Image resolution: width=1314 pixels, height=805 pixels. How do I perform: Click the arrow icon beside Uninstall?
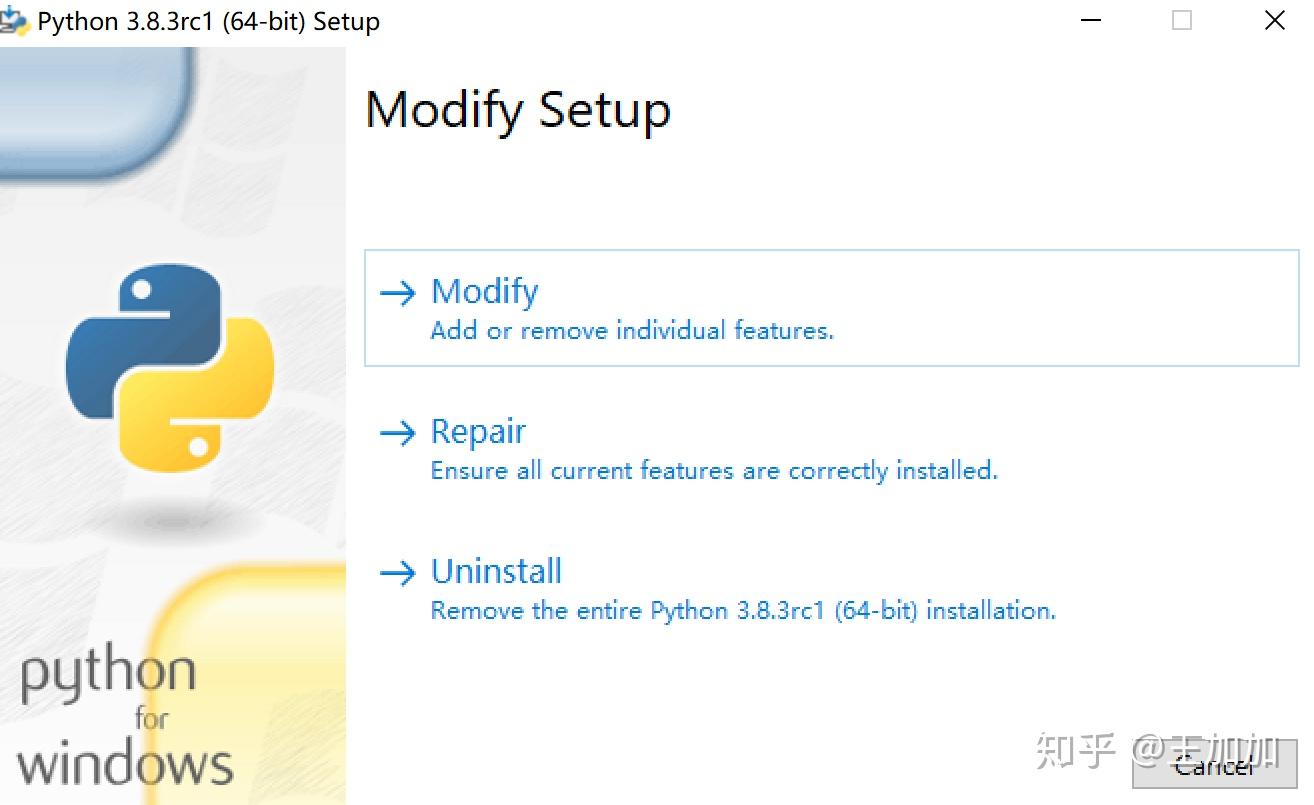tap(398, 572)
